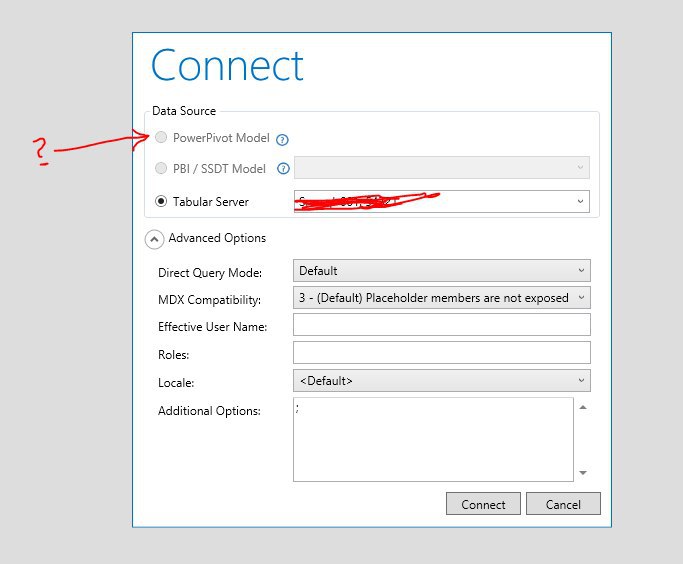Select the PowerPivot Model radio button
Viewport: 683px width, 564px height.
tap(161, 137)
